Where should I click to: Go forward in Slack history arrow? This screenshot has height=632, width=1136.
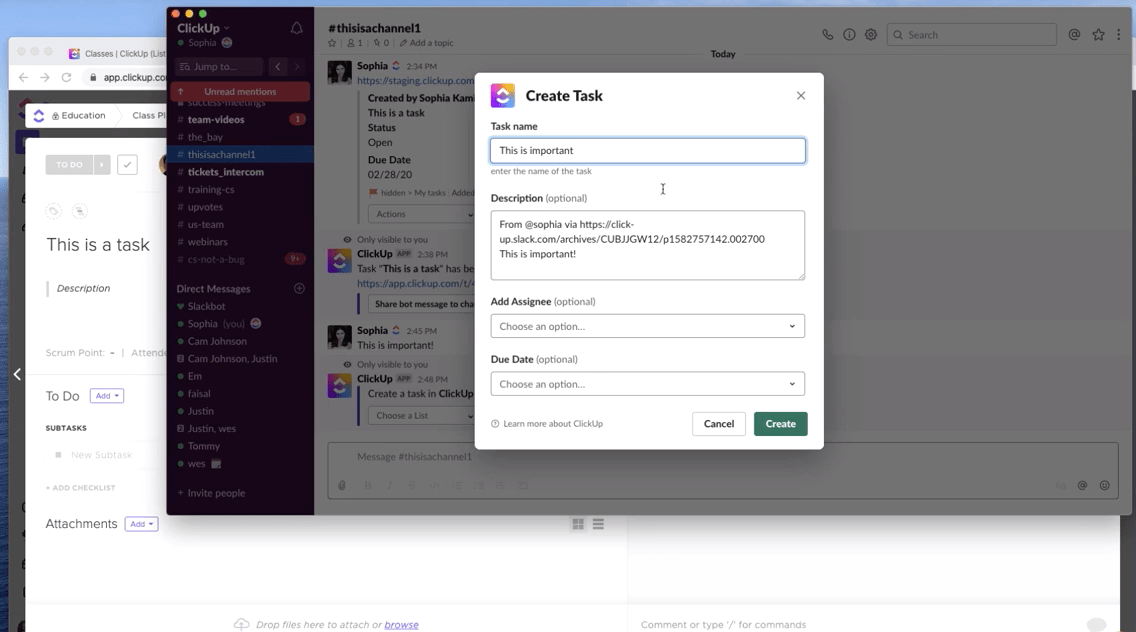[x=297, y=67]
